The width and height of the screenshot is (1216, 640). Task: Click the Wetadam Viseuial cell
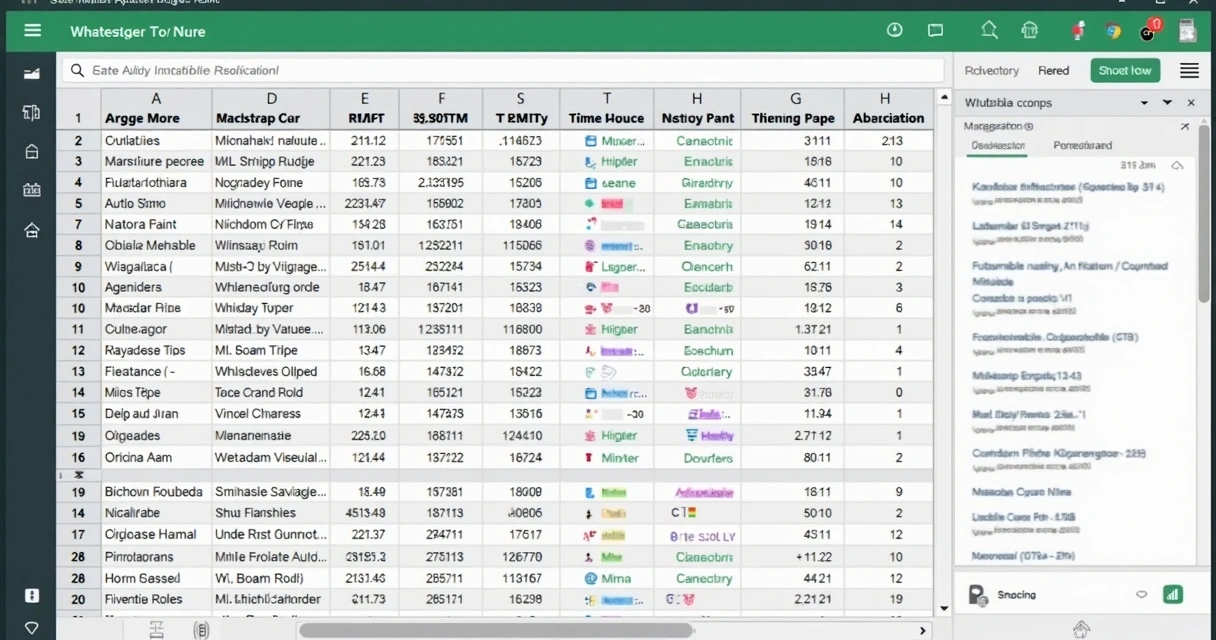[x=271, y=457]
